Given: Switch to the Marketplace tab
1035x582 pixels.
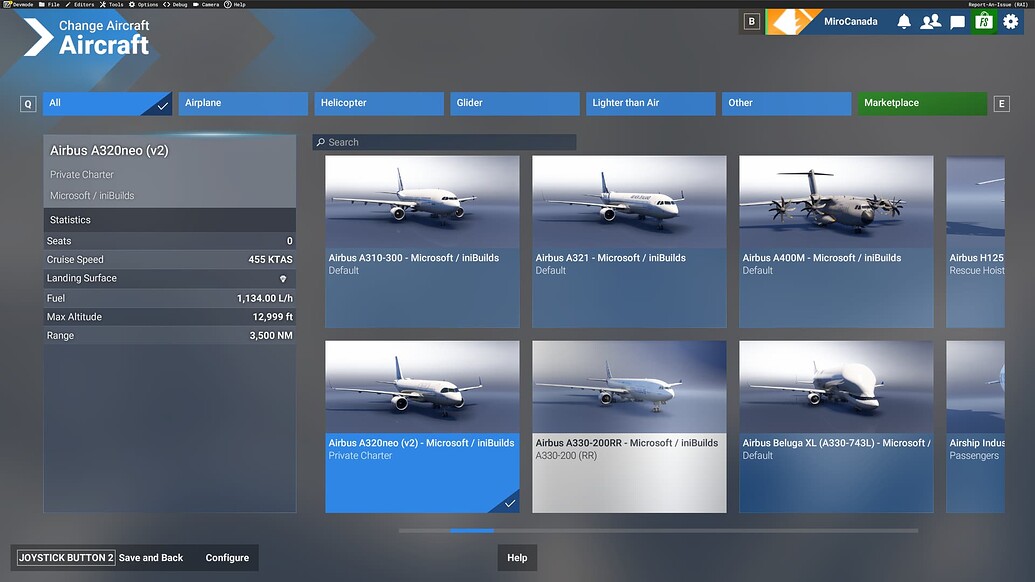Looking at the screenshot, I should coord(921,103).
